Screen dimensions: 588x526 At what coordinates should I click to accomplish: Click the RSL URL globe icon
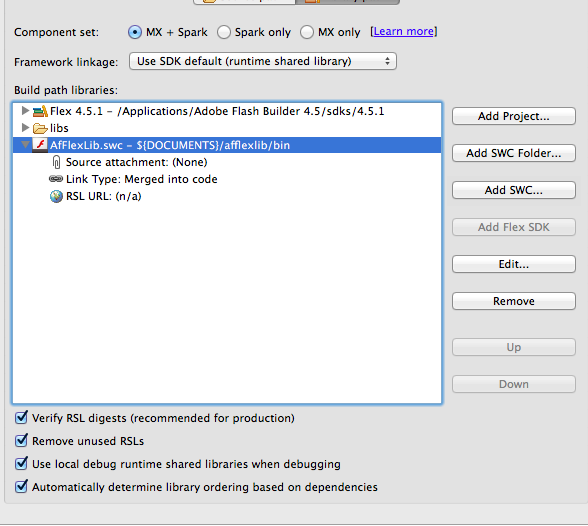[x=56, y=196]
